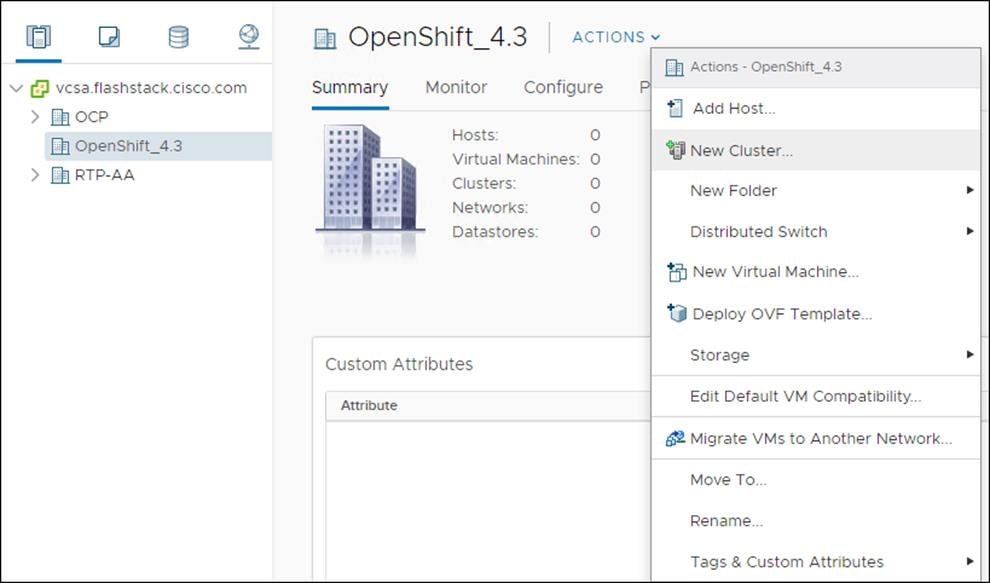Choose New Virtual Machine... menu entry
The width and height of the screenshot is (990, 583).
click(x=816, y=272)
